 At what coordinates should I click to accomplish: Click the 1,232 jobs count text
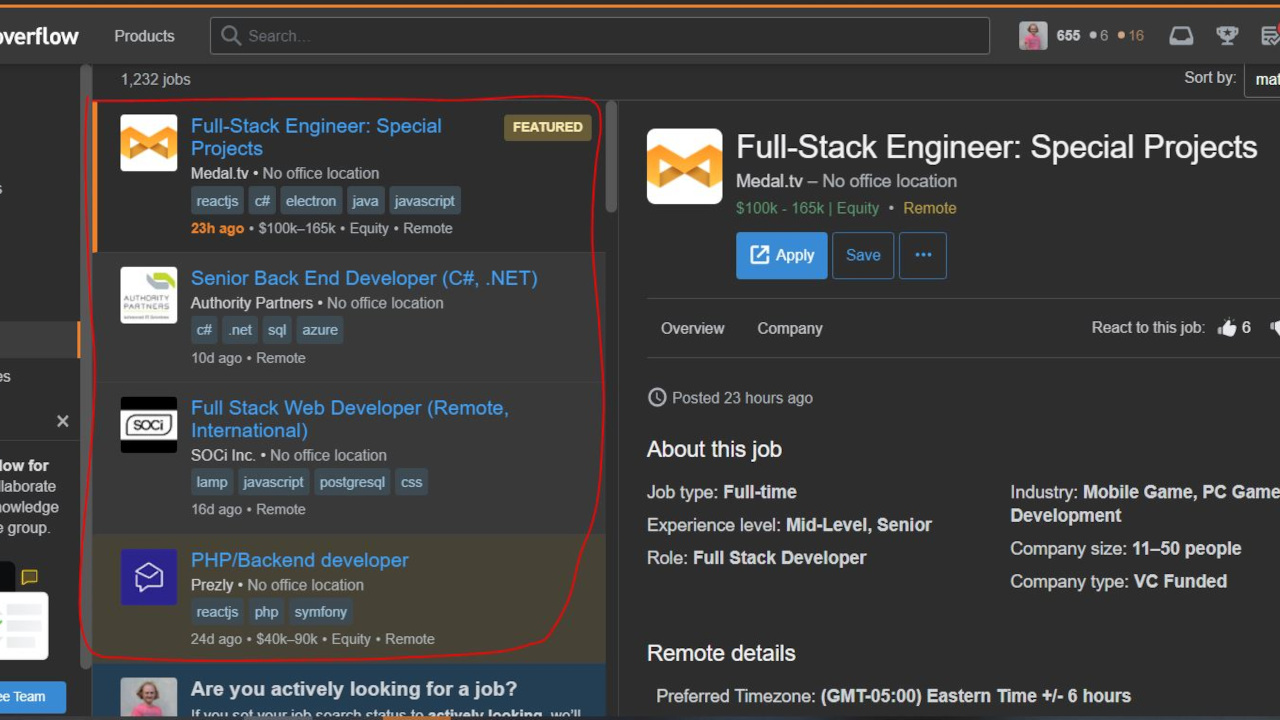(x=155, y=79)
